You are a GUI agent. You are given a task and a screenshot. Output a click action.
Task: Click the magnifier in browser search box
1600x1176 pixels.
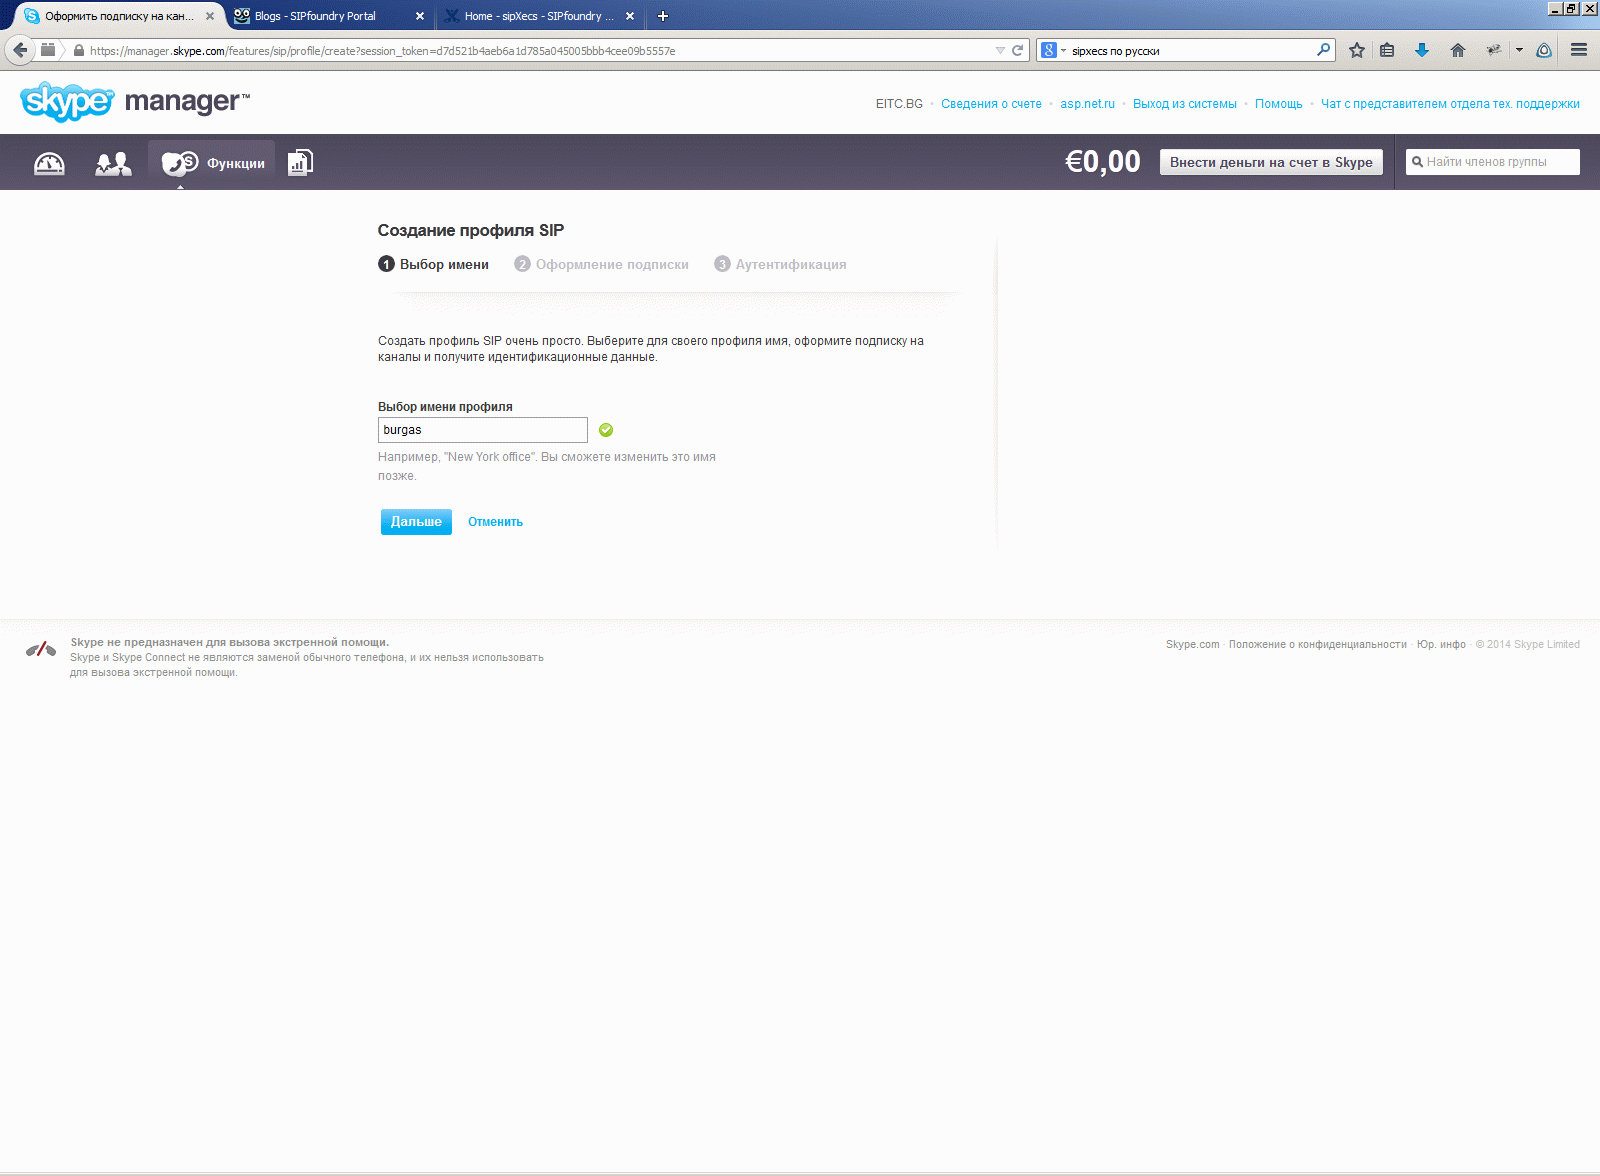(1324, 50)
